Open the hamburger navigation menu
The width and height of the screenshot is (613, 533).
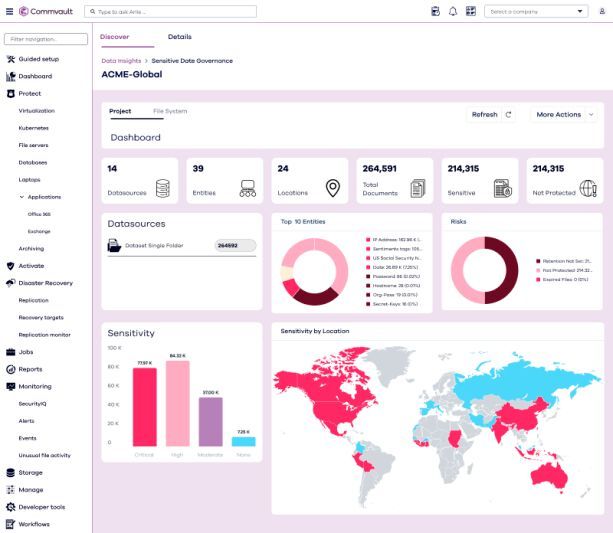tap(9, 11)
